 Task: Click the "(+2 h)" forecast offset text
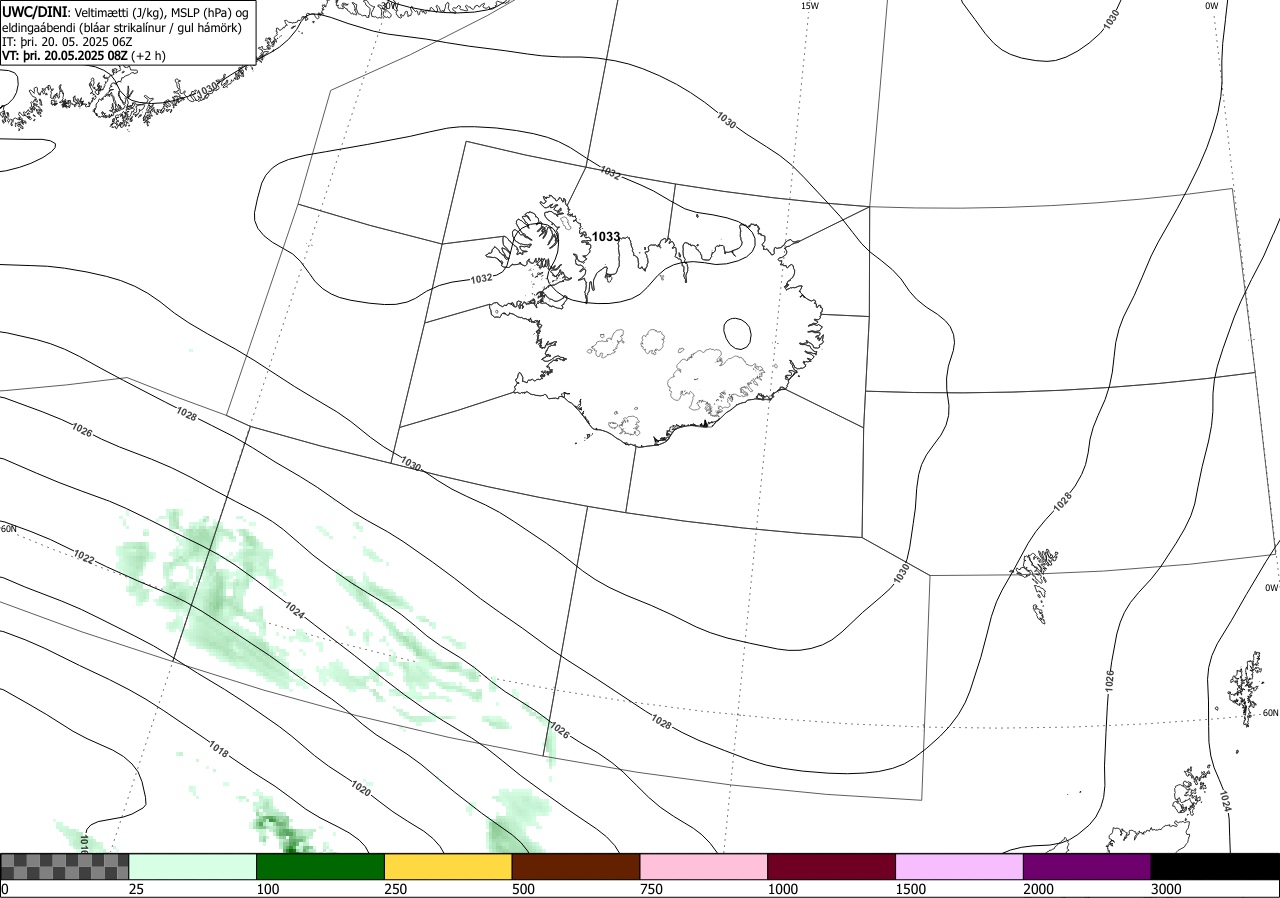[x=148, y=56]
